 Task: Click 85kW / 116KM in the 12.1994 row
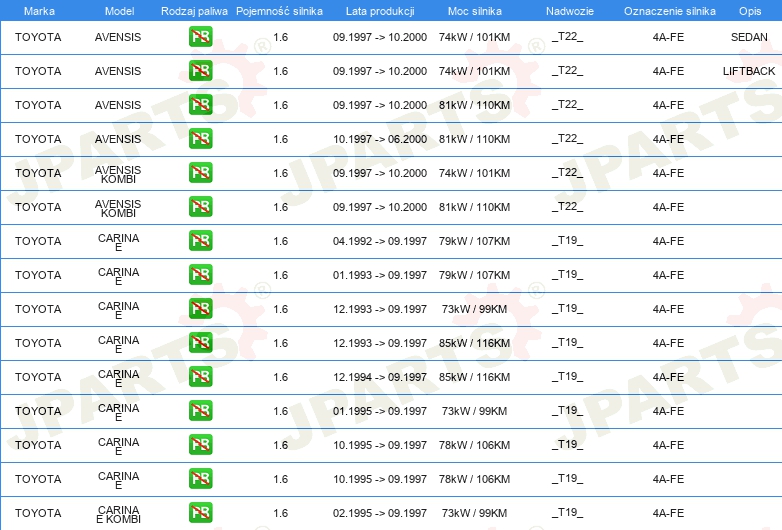coord(474,377)
